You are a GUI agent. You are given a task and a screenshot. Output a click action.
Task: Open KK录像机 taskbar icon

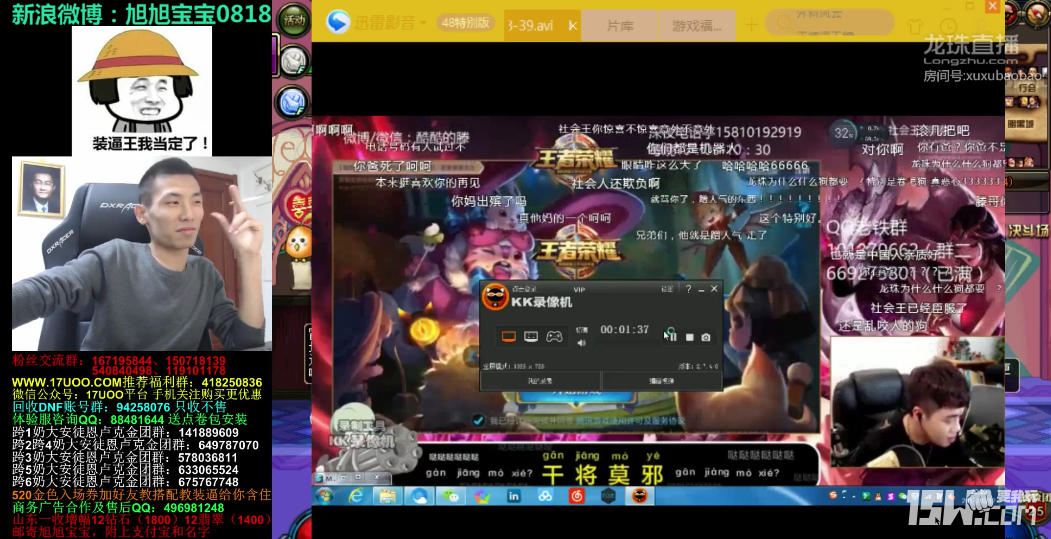pos(639,496)
